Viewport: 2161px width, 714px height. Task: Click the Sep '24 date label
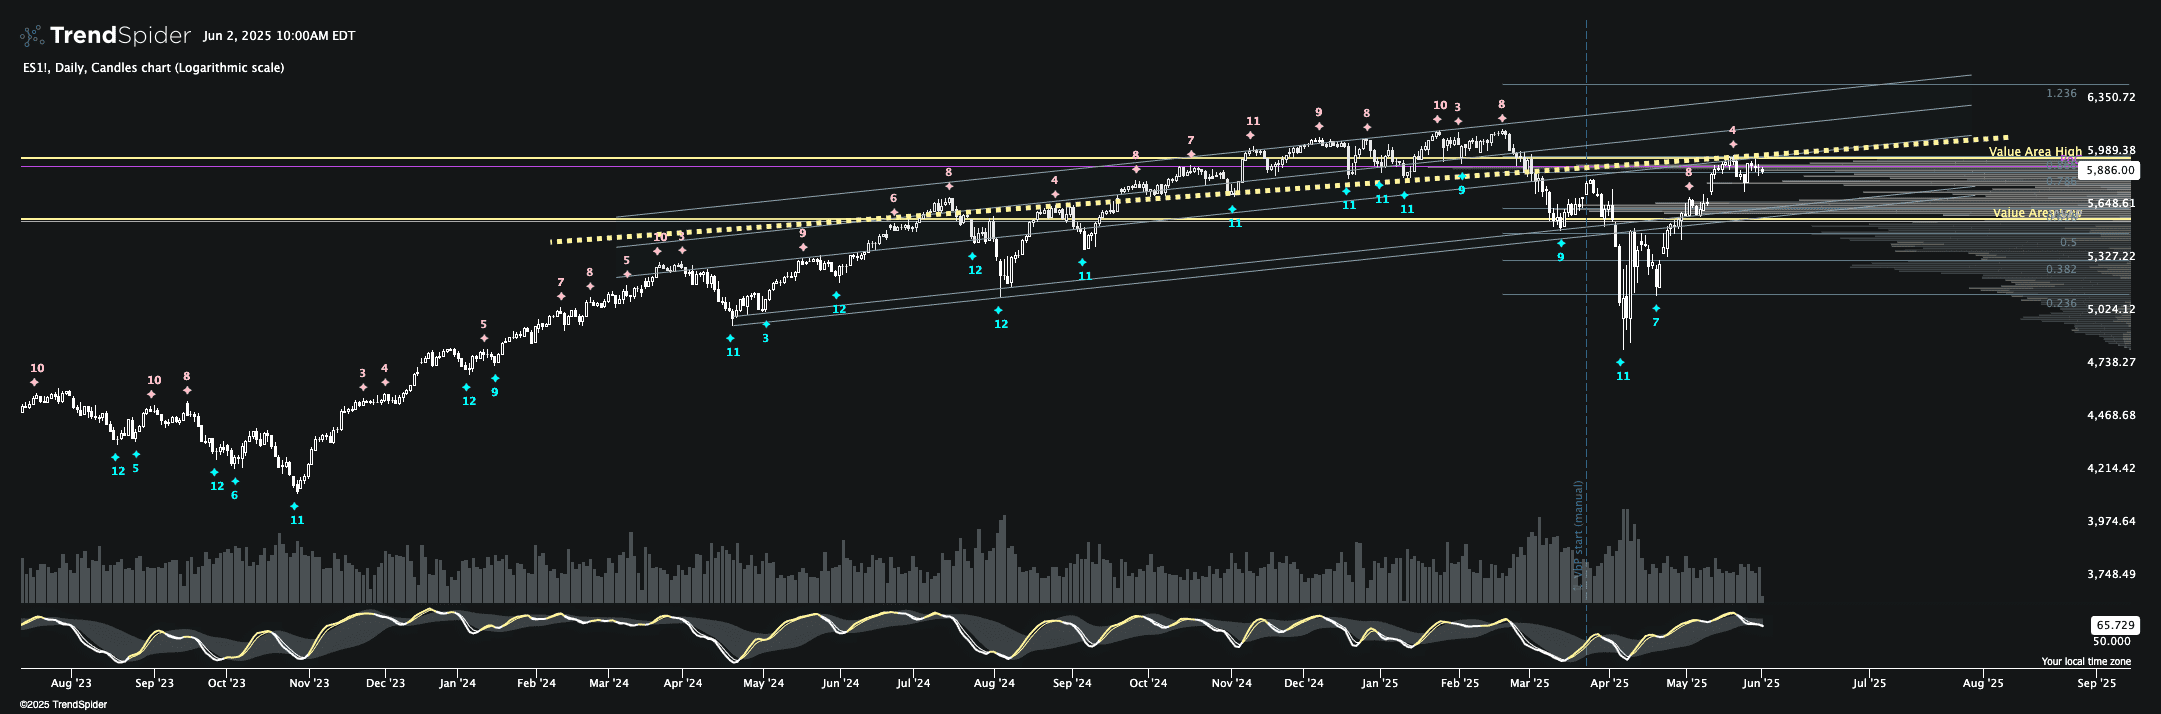(1071, 683)
